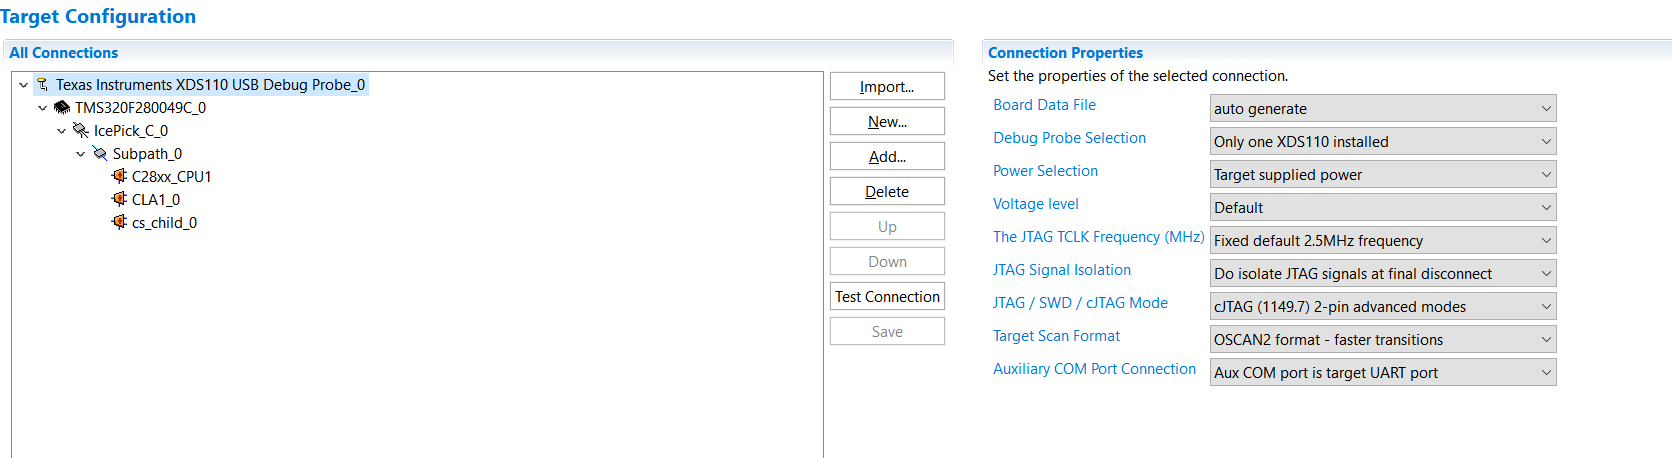The height and width of the screenshot is (458, 1672).
Task: Click the Board Data File label link
Action: click(x=1044, y=105)
